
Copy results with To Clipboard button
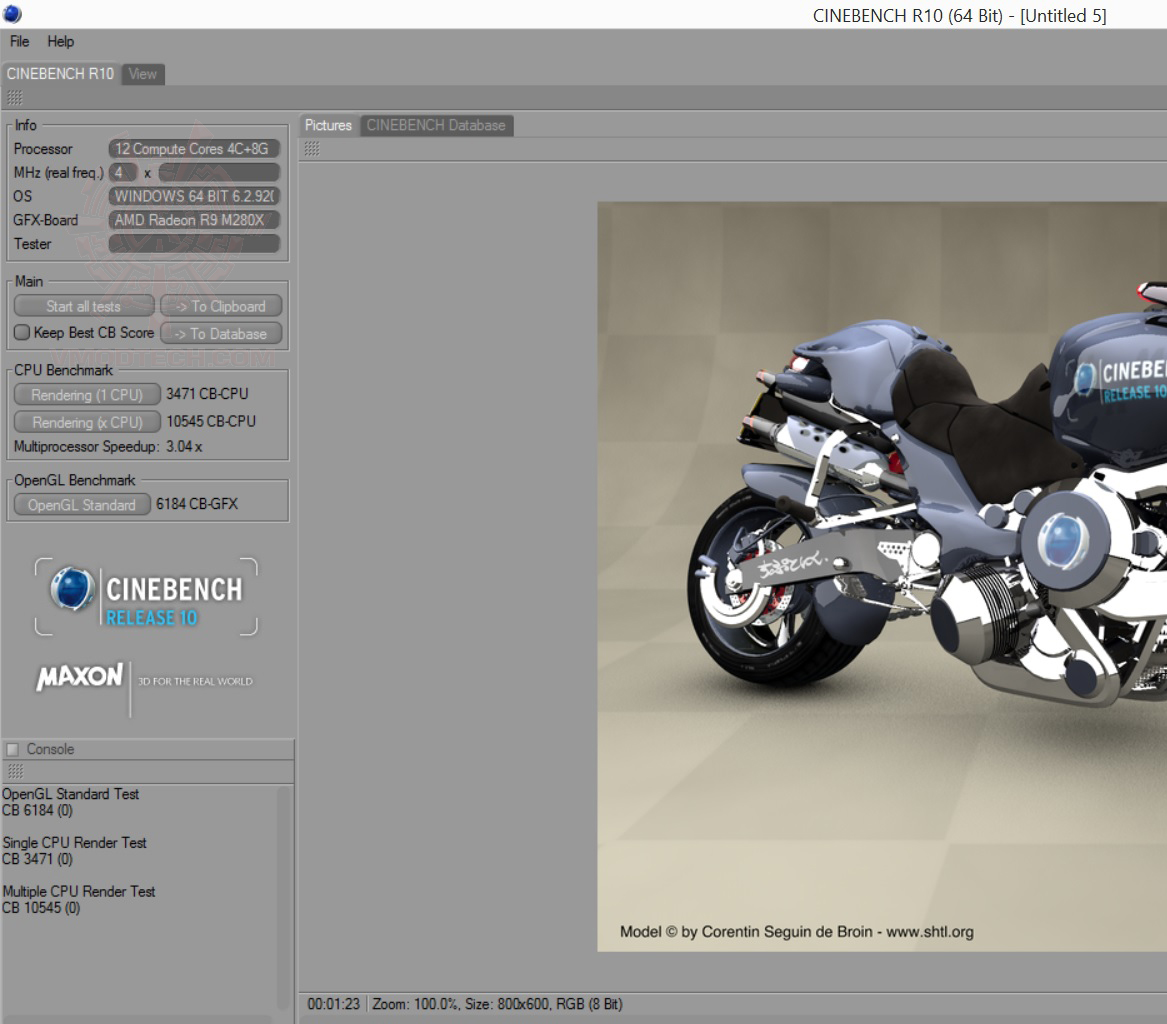click(221, 306)
